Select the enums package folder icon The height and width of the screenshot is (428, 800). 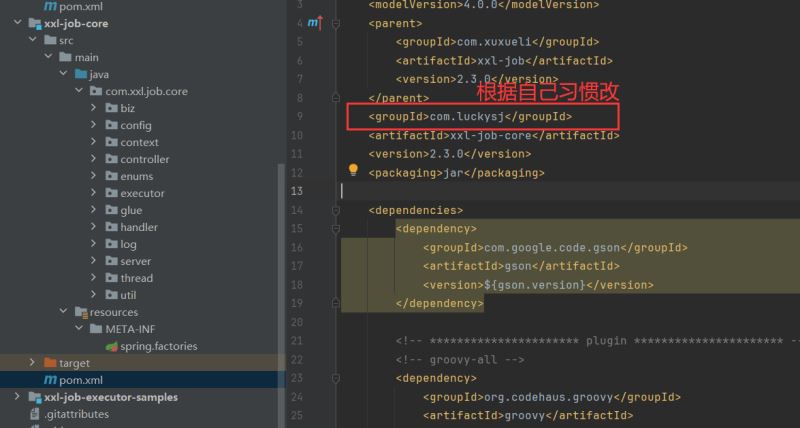[112, 175]
